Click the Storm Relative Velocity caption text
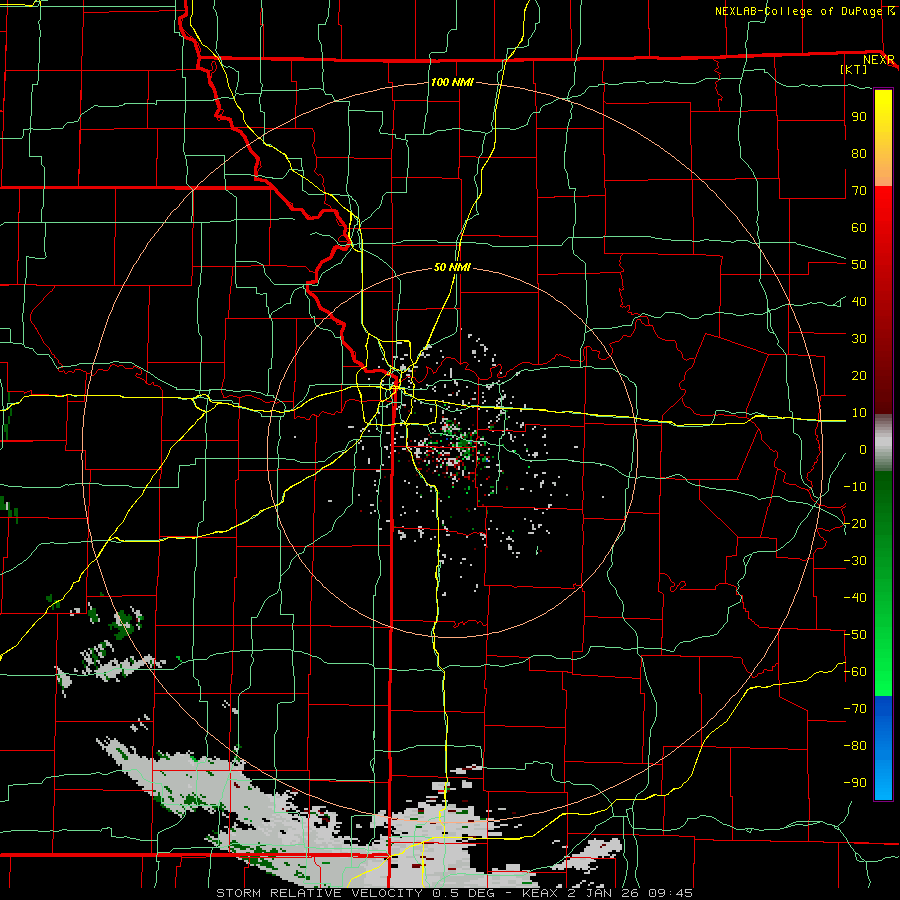The height and width of the screenshot is (900, 900). 454,893
